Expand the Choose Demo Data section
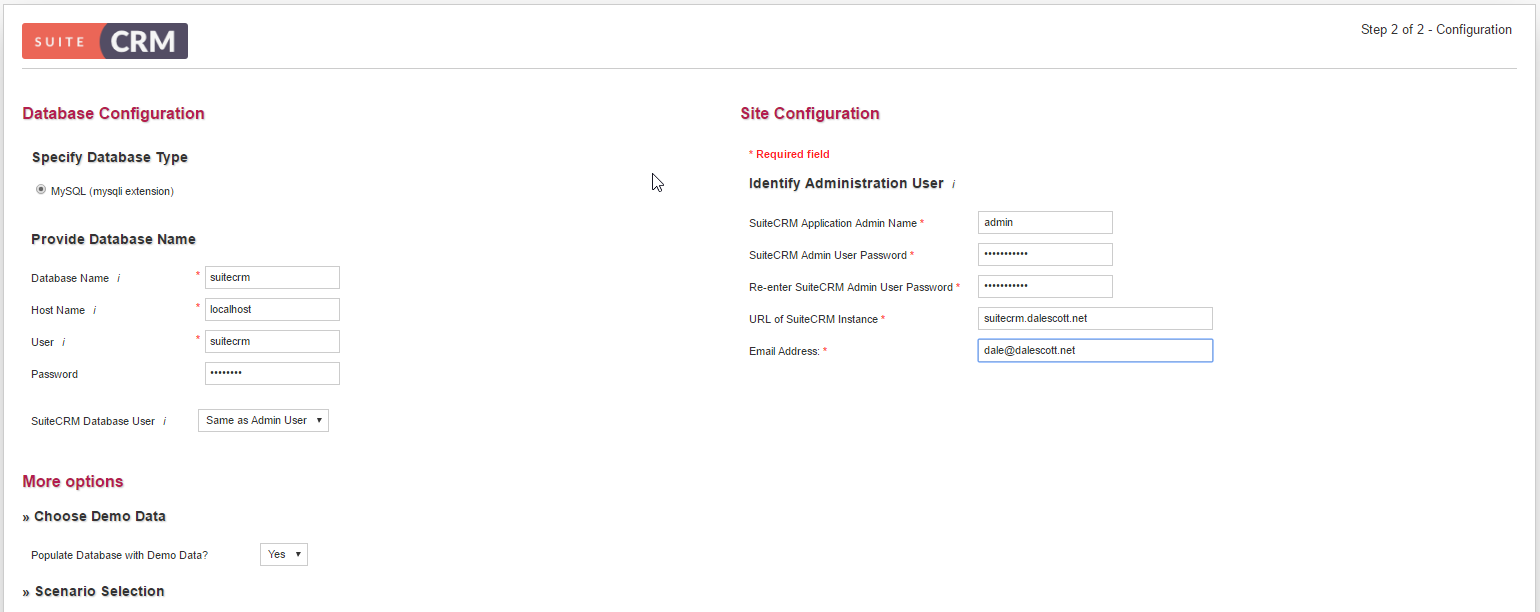 coord(94,516)
